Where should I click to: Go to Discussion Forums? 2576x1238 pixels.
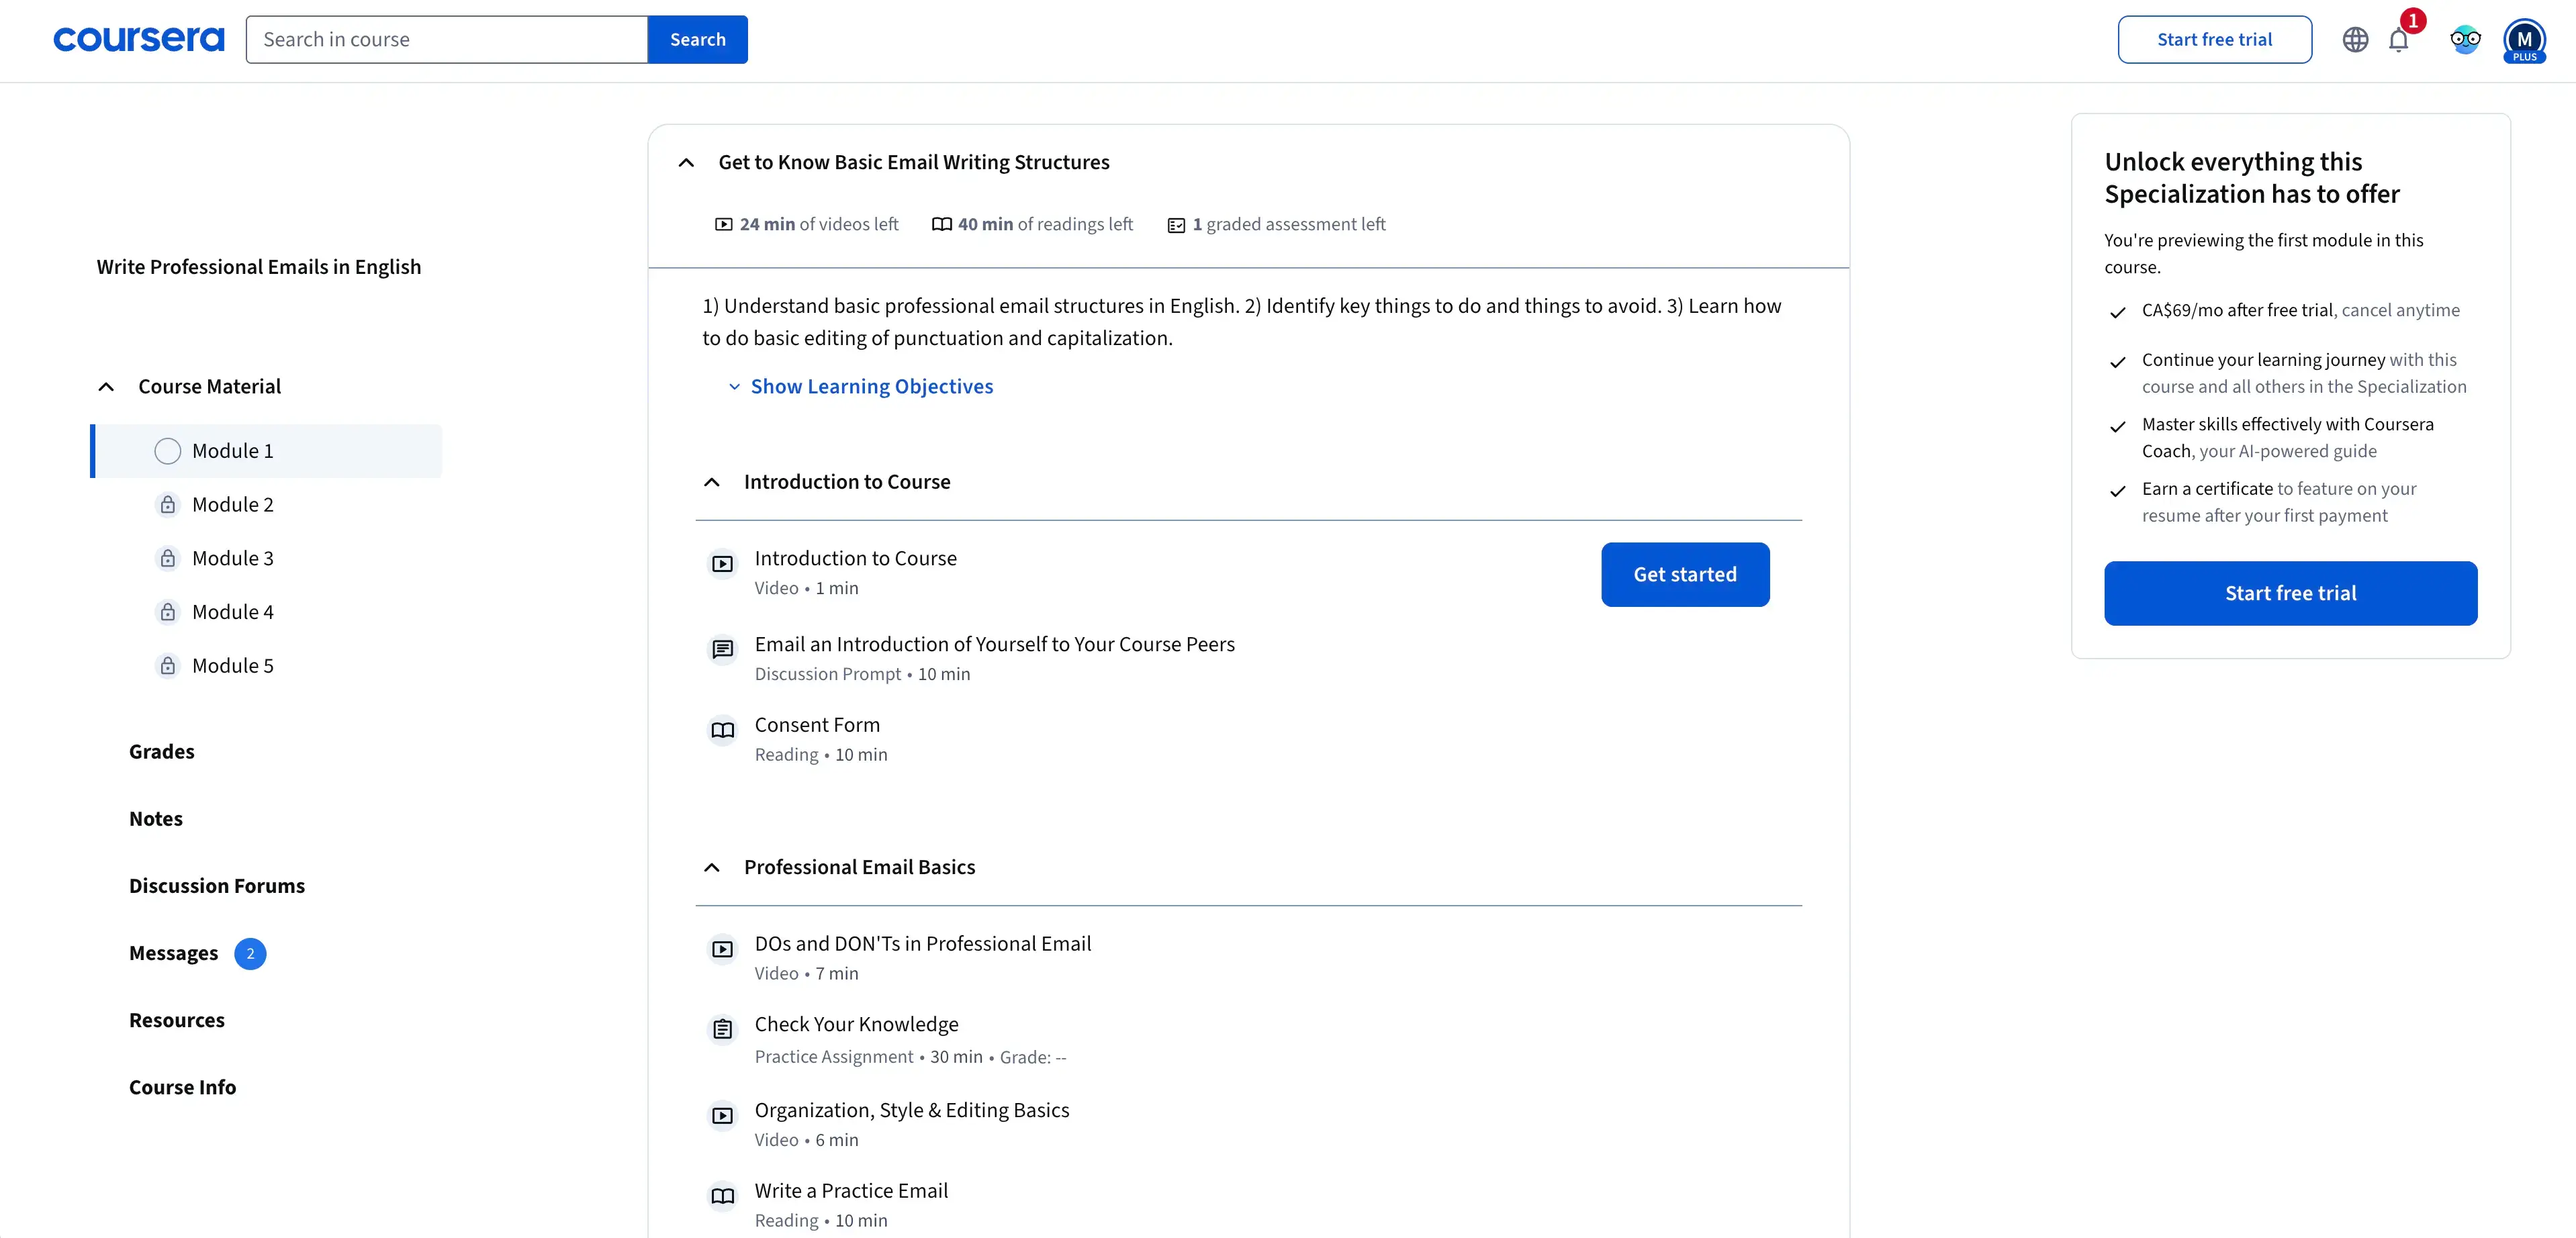coord(216,886)
